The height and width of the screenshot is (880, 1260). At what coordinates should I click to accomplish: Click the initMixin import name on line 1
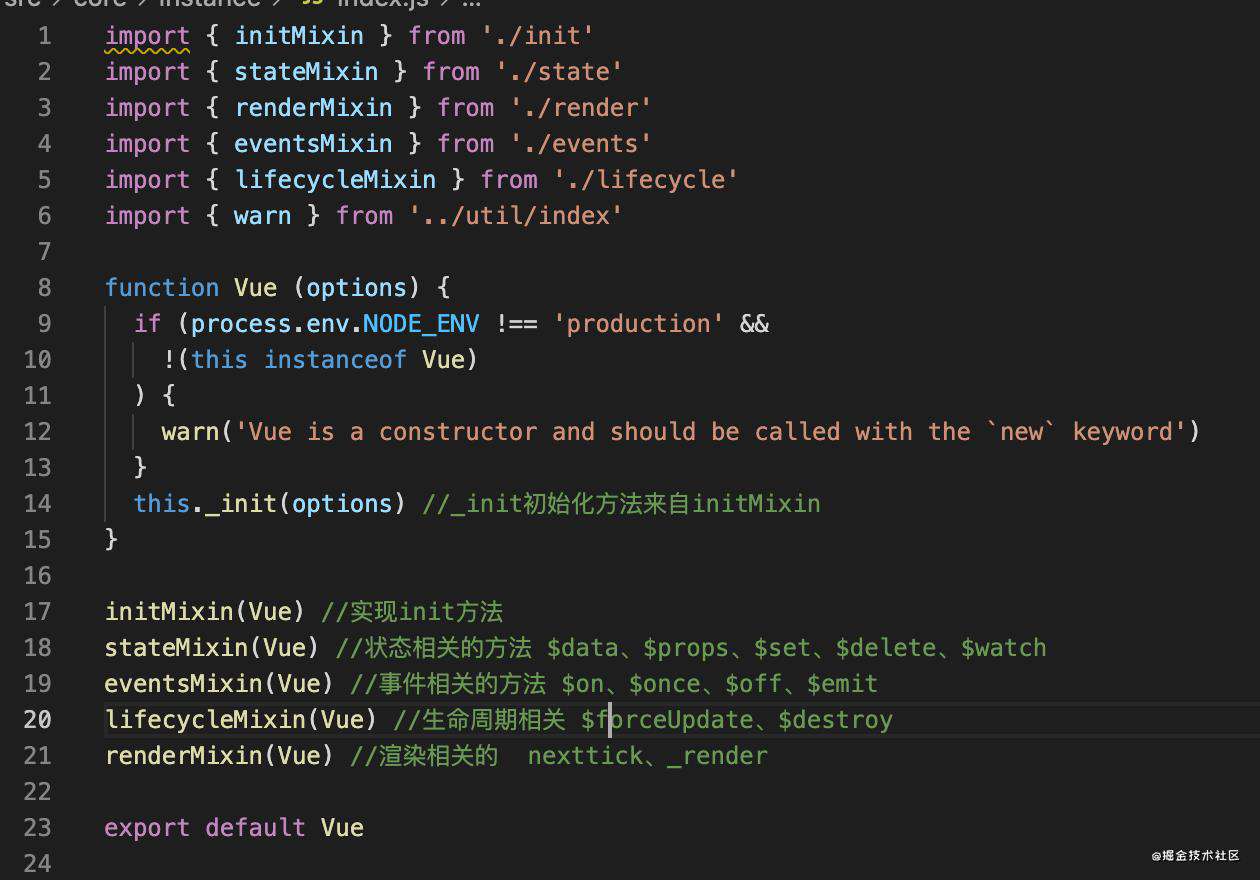pyautogui.click(x=299, y=36)
